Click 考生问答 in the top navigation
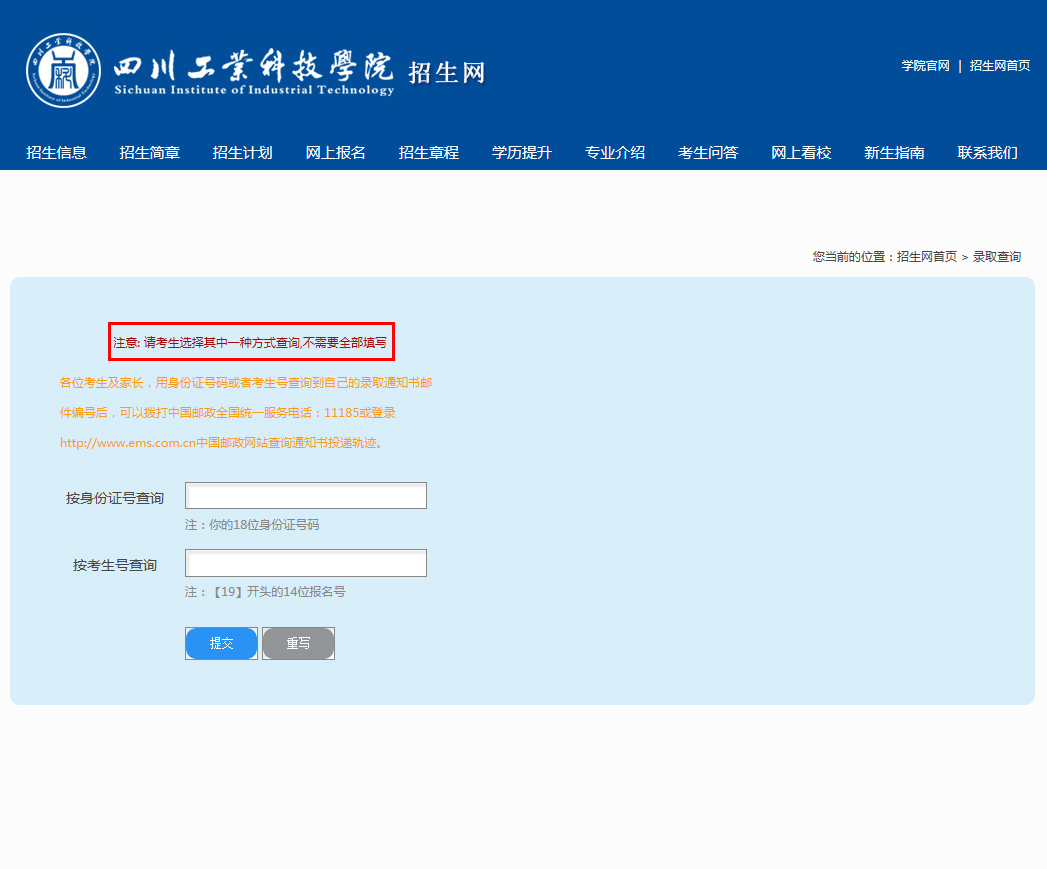This screenshot has width=1047, height=869. [707, 153]
